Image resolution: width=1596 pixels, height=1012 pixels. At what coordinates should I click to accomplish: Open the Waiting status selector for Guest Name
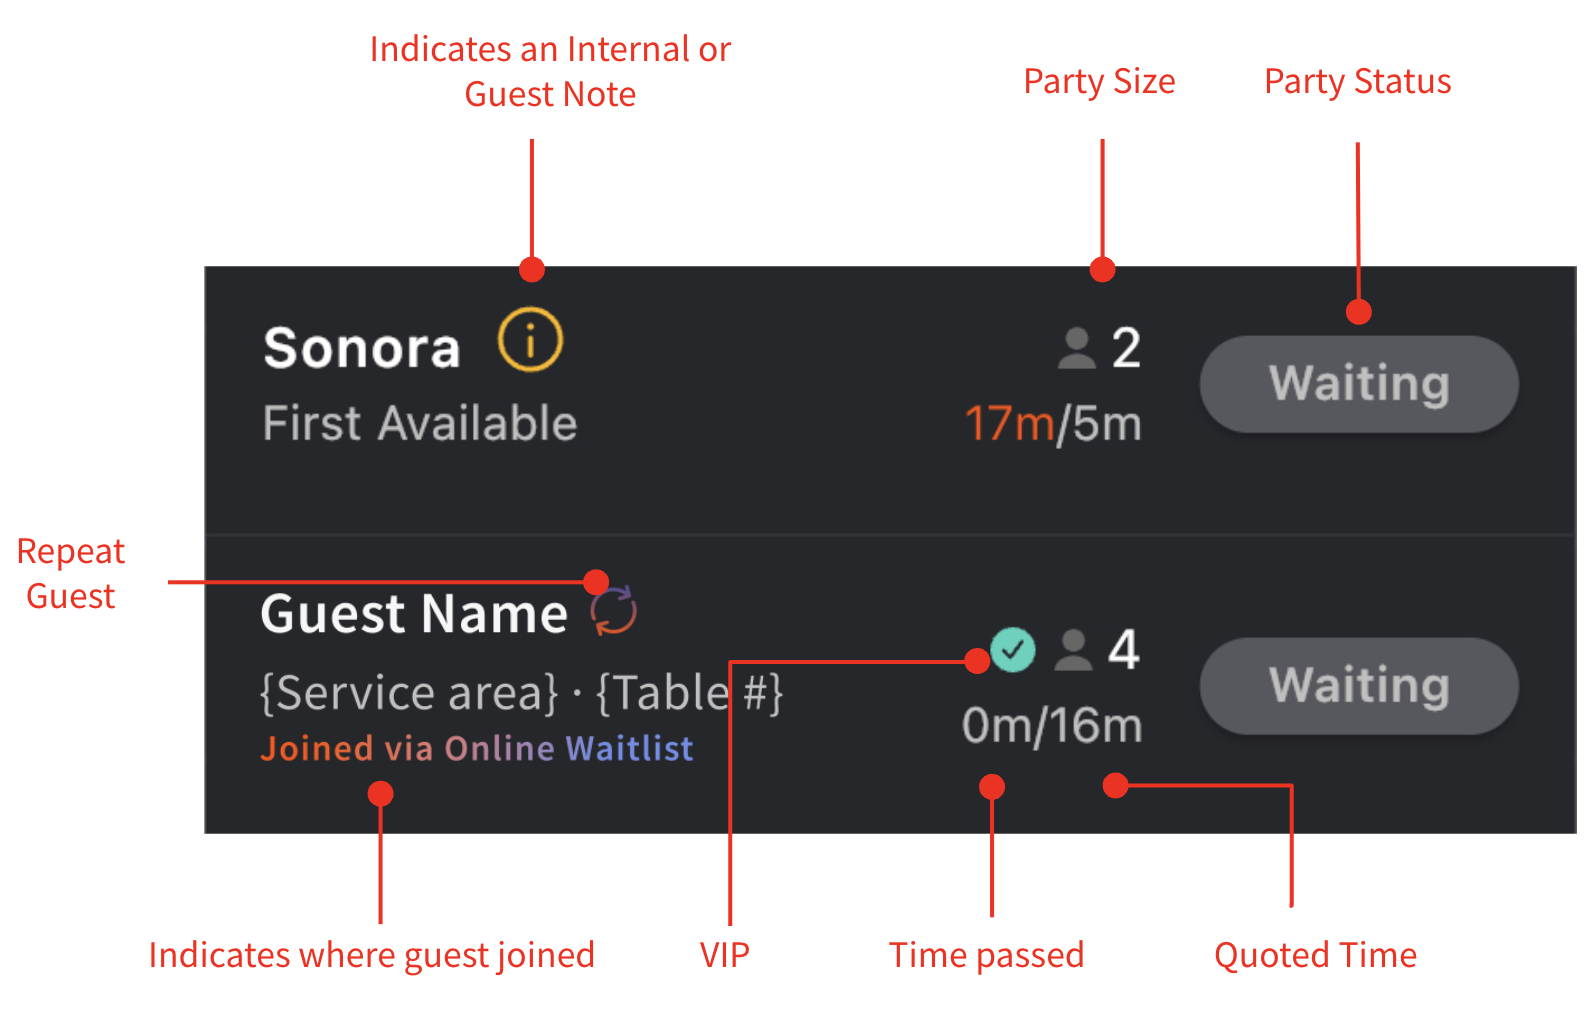coord(1357,686)
